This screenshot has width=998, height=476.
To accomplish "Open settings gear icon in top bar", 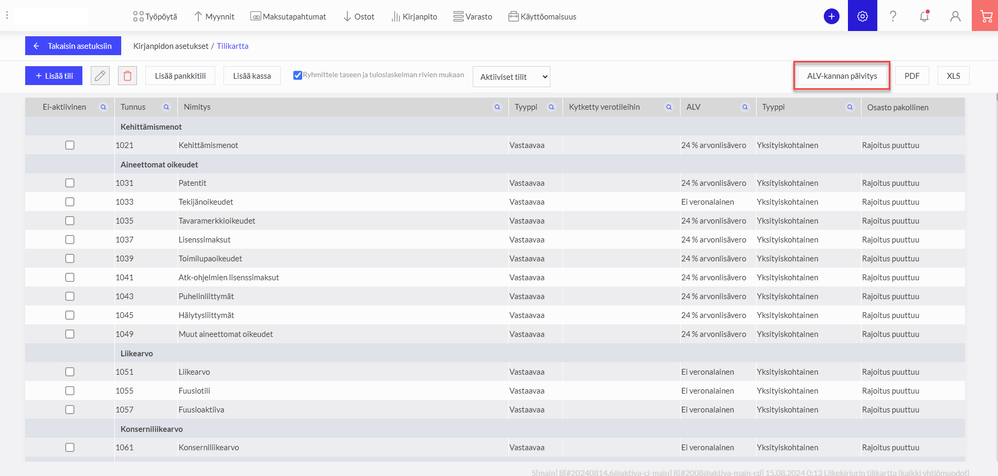I will pyautogui.click(x=862, y=16).
